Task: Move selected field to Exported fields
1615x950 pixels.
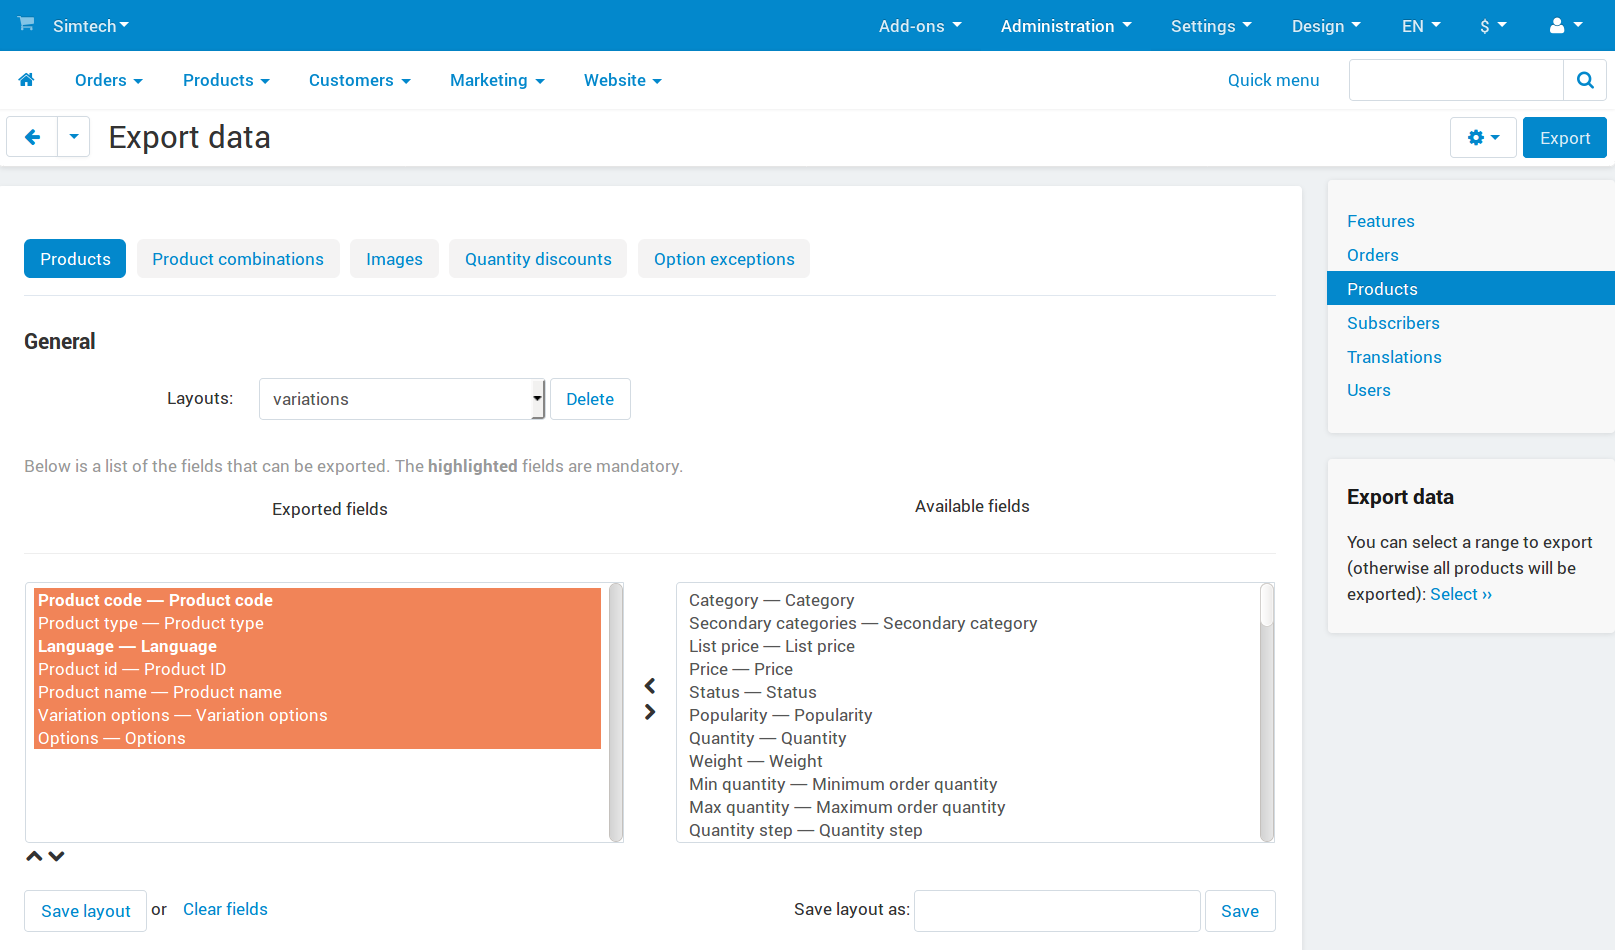Action: click(650, 686)
